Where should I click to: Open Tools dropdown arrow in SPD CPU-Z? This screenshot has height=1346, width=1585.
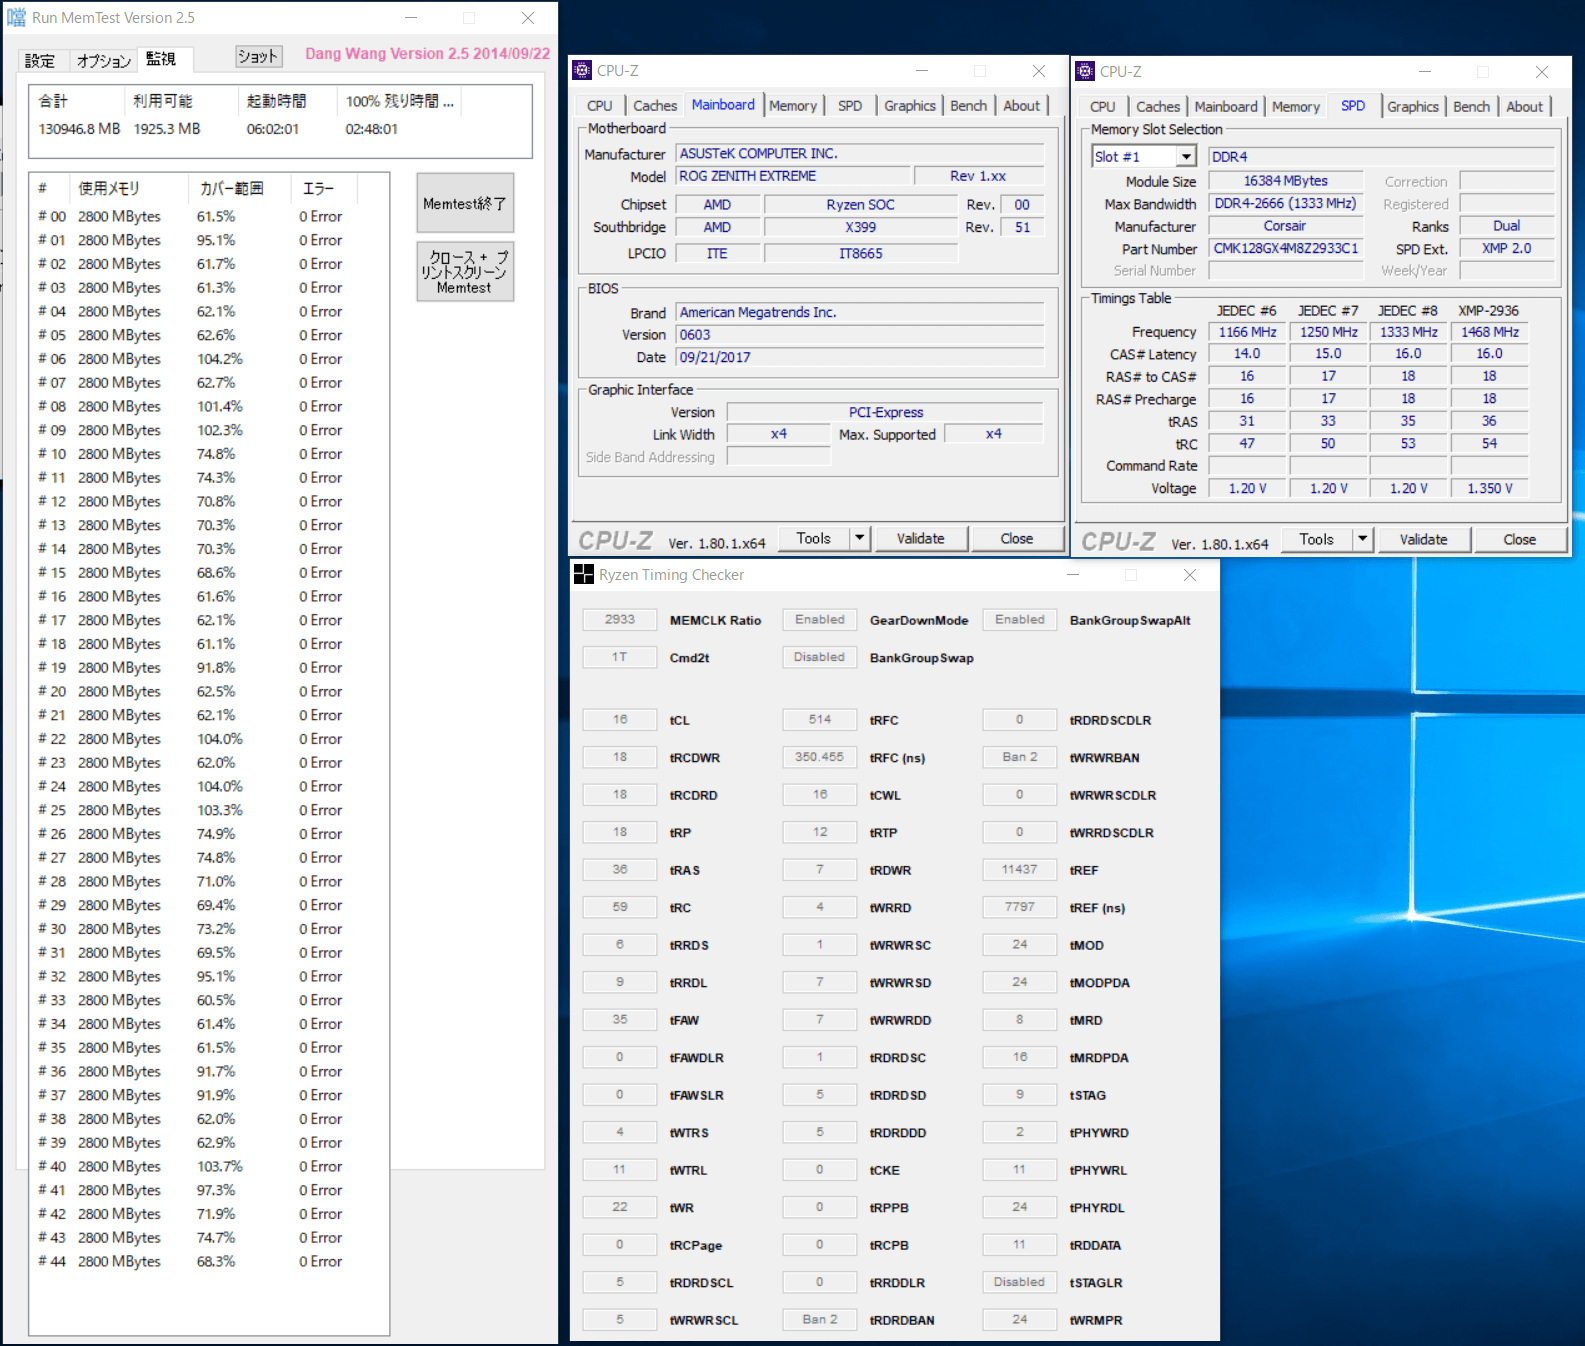tap(1362, 539)
